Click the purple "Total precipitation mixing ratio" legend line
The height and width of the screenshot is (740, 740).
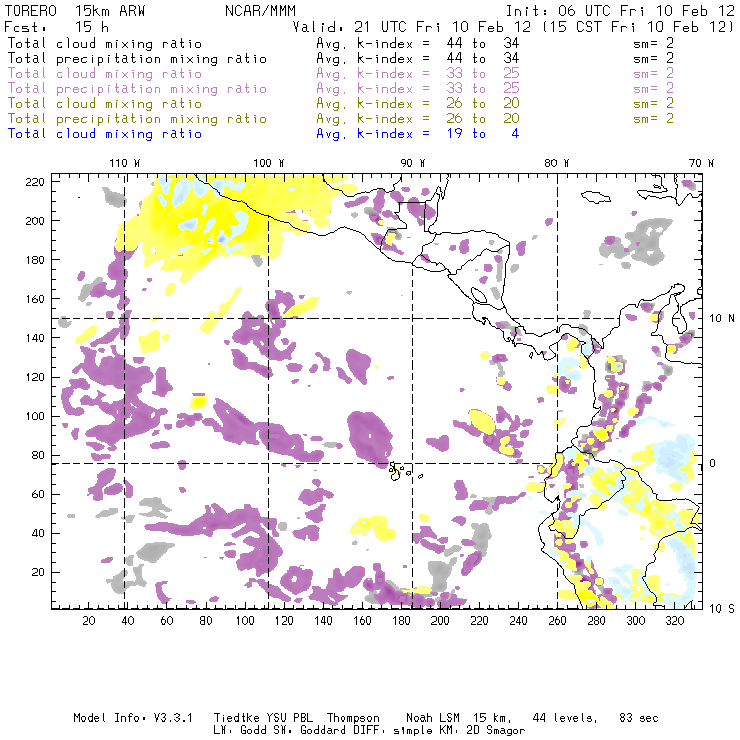137,89
